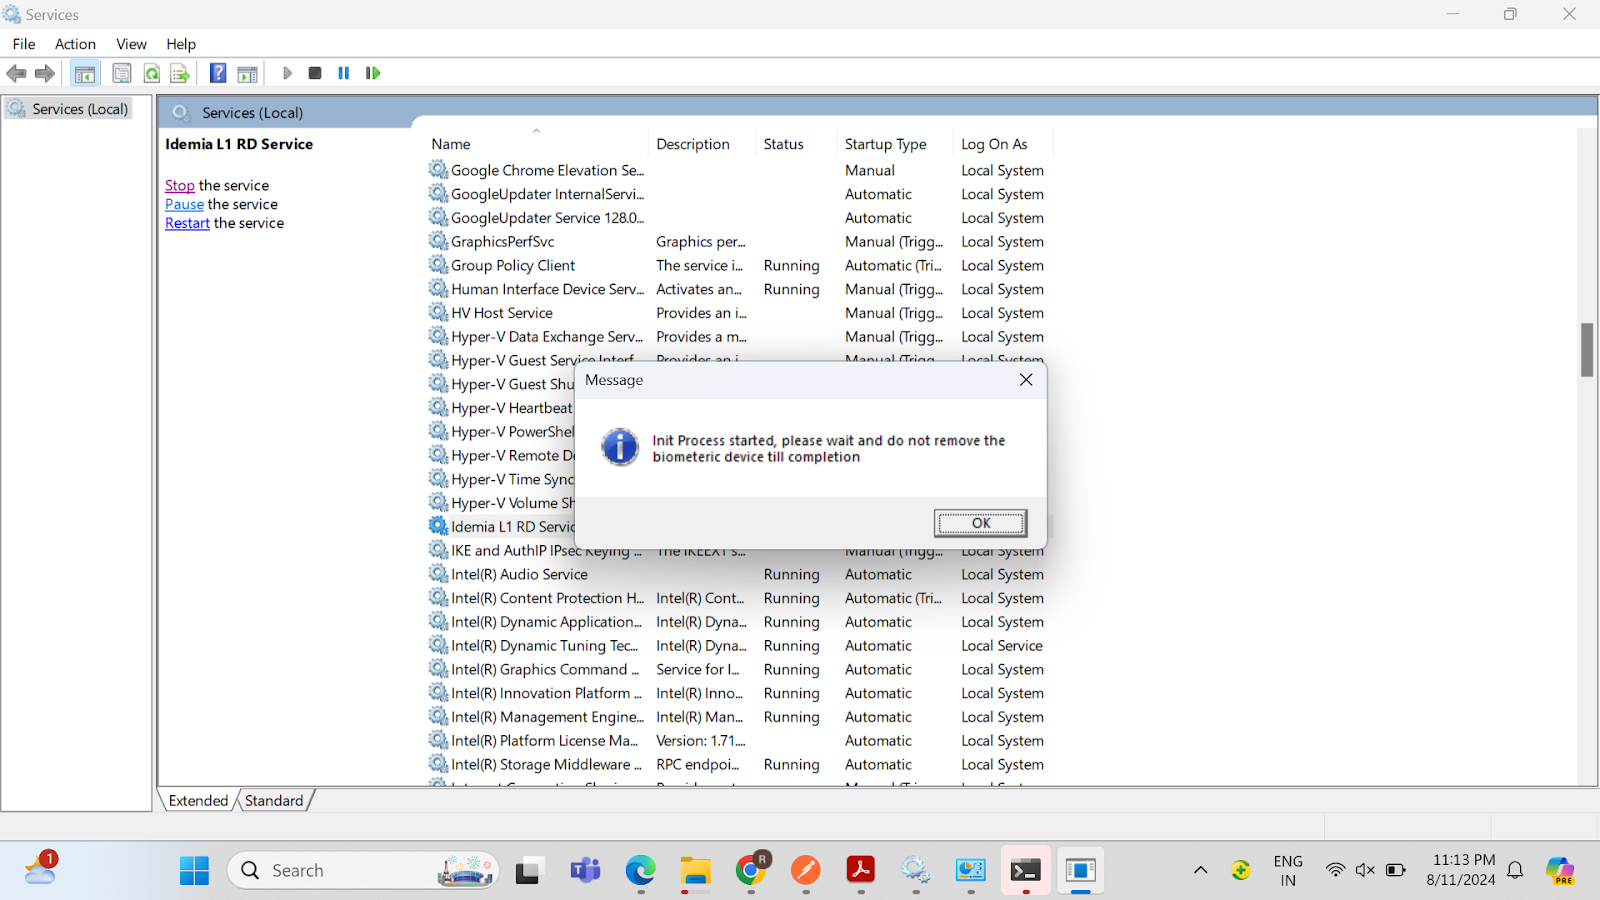Open File Explorer from the taskbar
This screenshot has height=900, width=1600.
click(695, 870)
